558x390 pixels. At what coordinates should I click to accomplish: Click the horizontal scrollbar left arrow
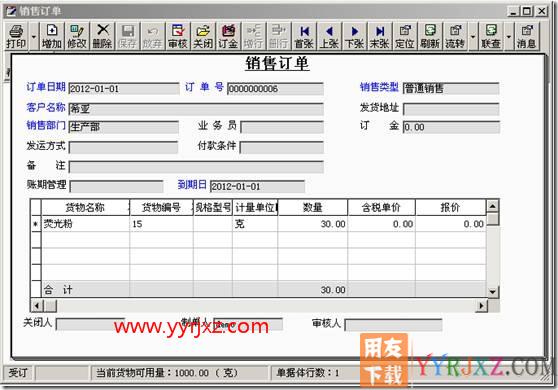(x=37, y=305)
